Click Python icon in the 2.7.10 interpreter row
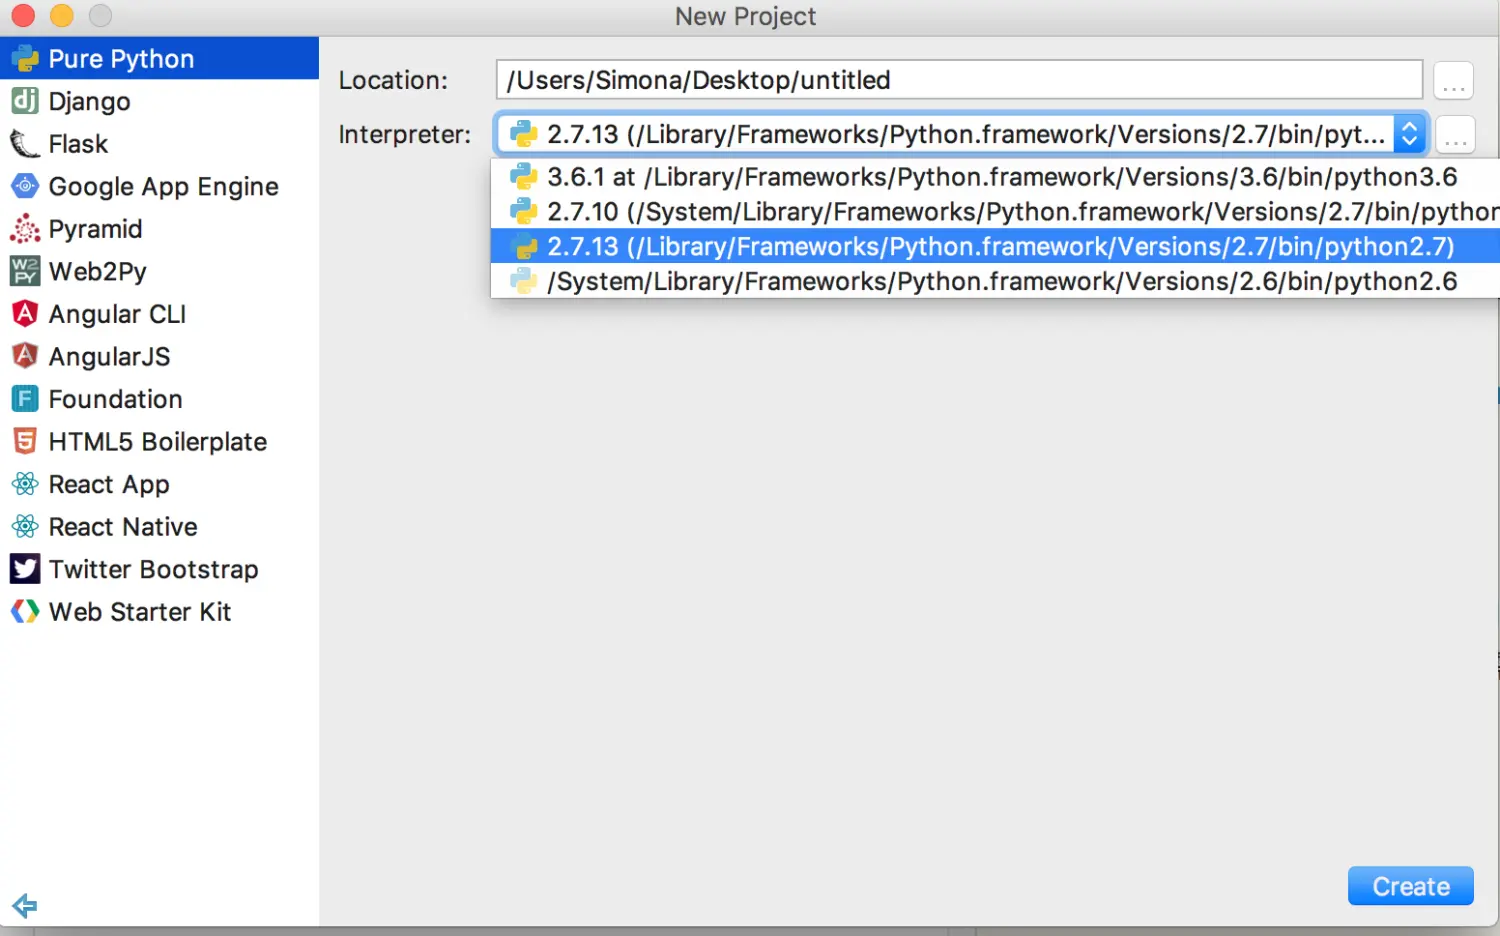Viewport: 1500px width, 936px height. (524, 212)
